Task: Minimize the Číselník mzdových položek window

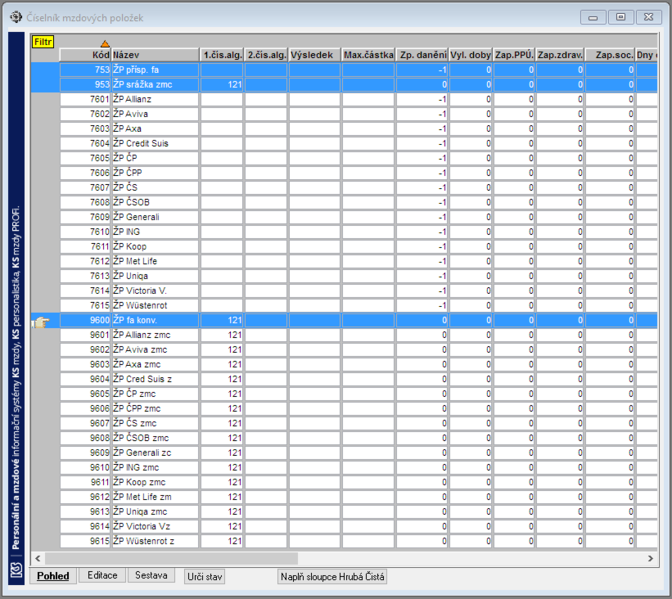Action: (x=593, y=17)
